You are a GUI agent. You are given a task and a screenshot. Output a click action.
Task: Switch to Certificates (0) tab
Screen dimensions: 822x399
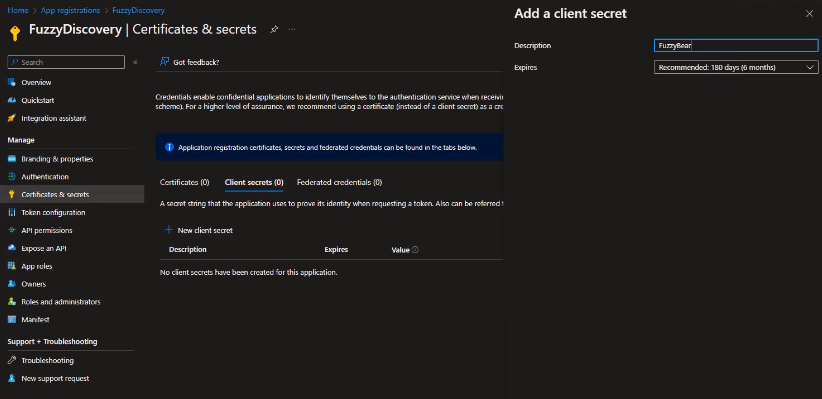point(185,182)
